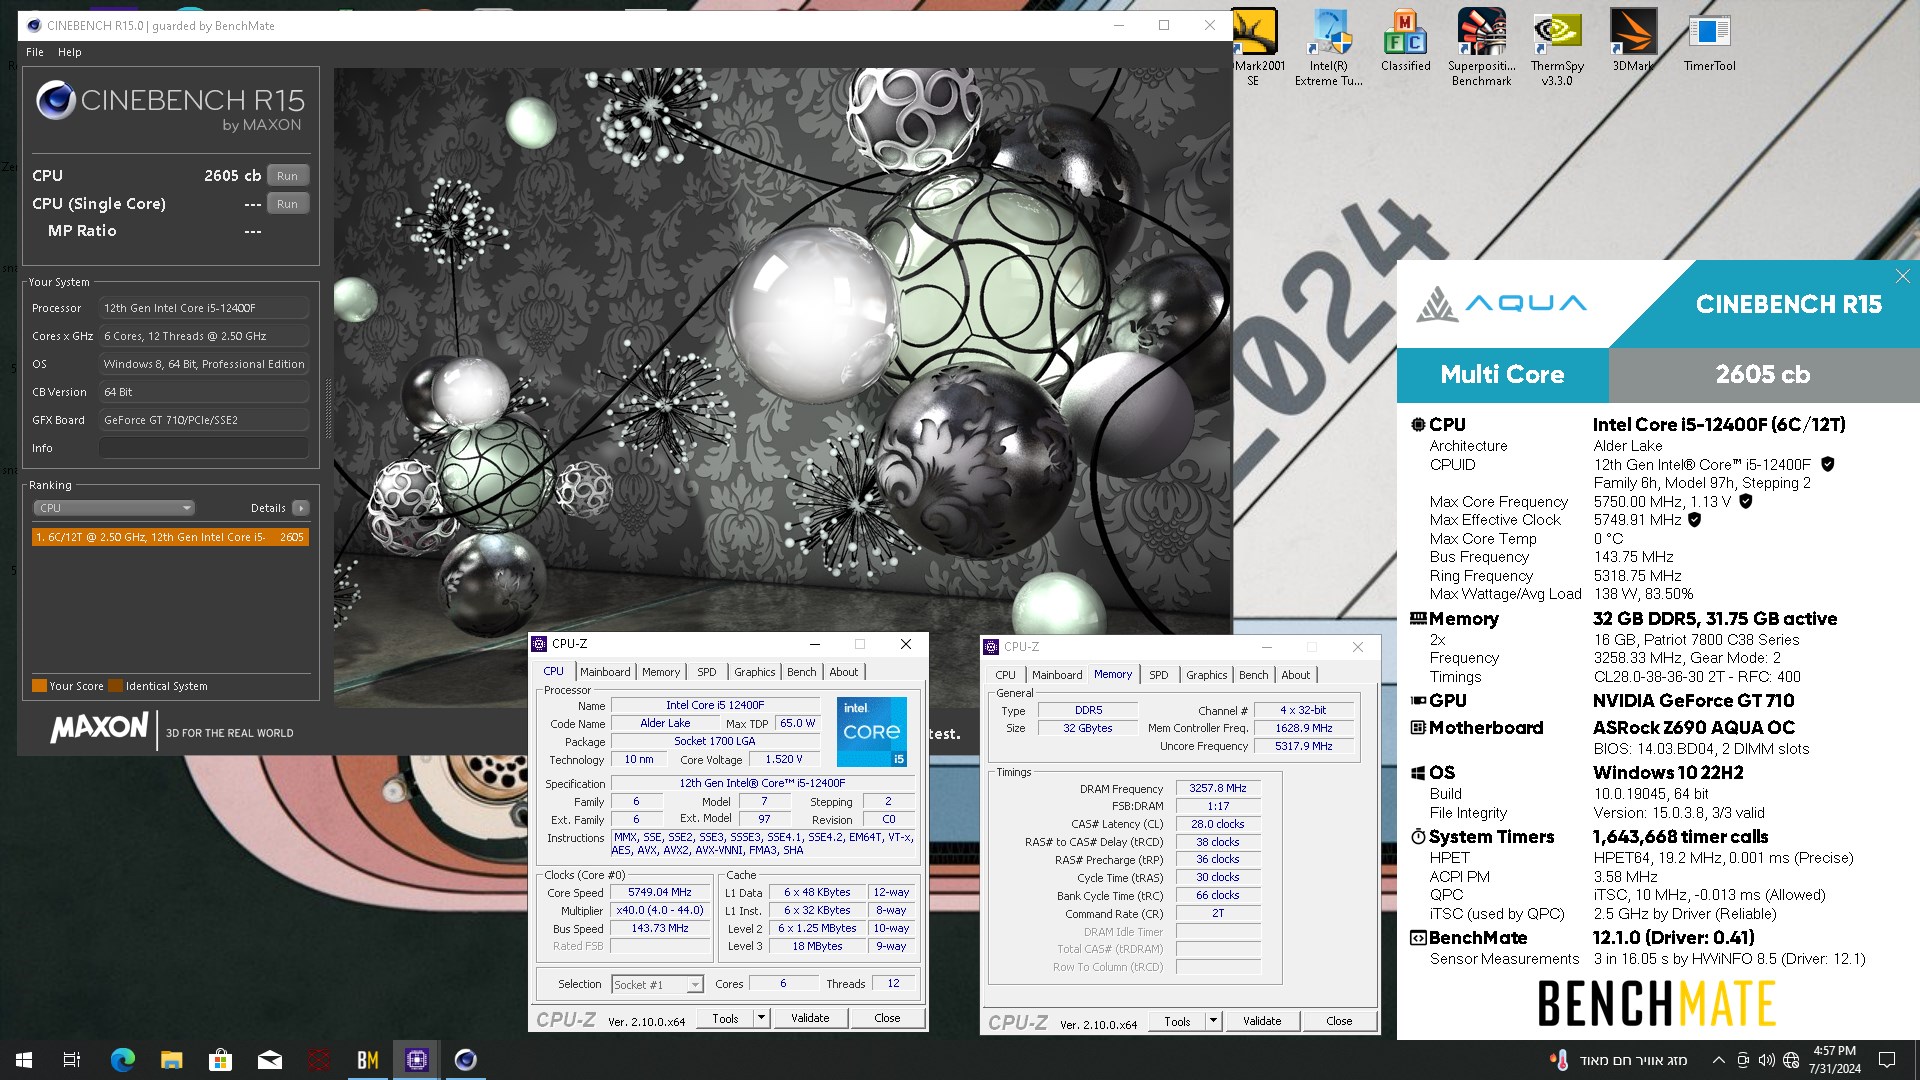The height and width of the screenshot is (1080, 1920).
Task: Close the BenchMate result panel
Action: tap(1902, 276)
